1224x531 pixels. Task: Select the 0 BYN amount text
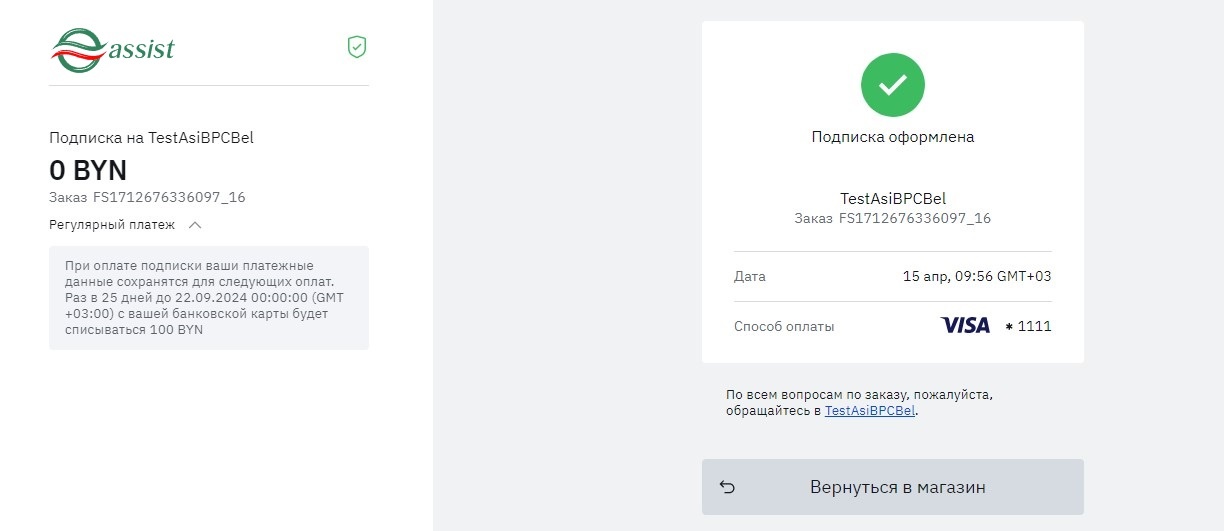tap(88, 171)
